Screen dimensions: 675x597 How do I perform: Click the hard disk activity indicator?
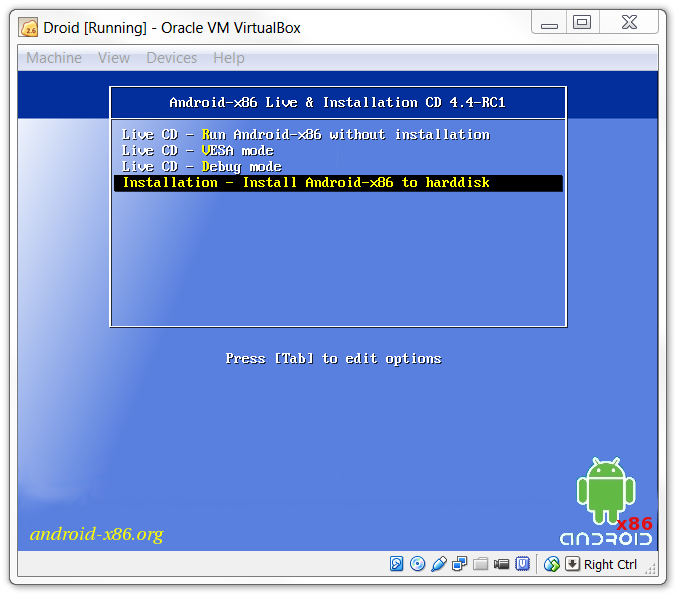pos(396,563)
